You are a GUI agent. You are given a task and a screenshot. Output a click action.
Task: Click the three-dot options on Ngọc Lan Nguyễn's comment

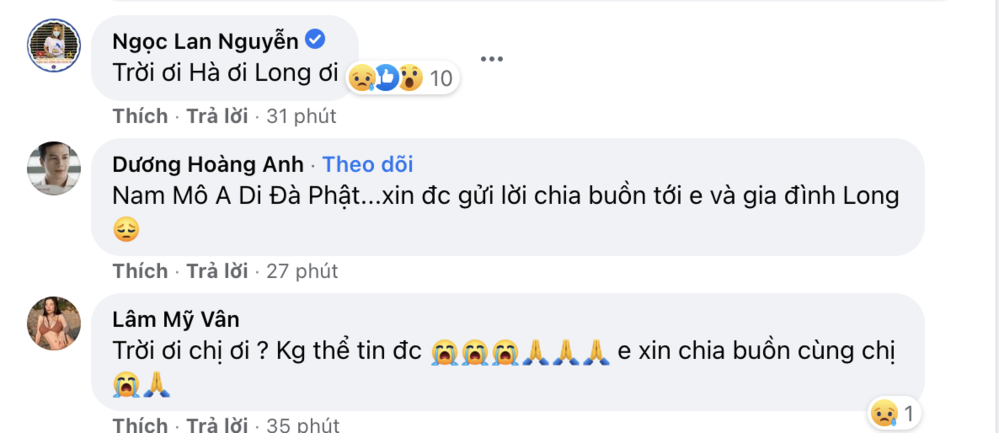491,58
